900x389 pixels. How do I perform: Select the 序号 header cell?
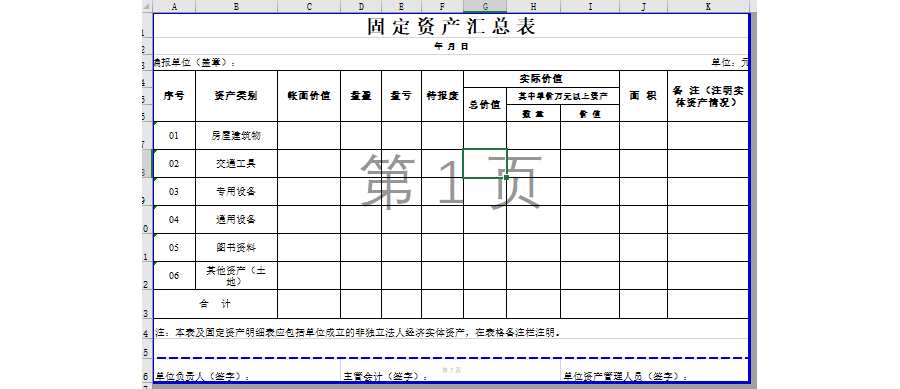click(174, 96)
